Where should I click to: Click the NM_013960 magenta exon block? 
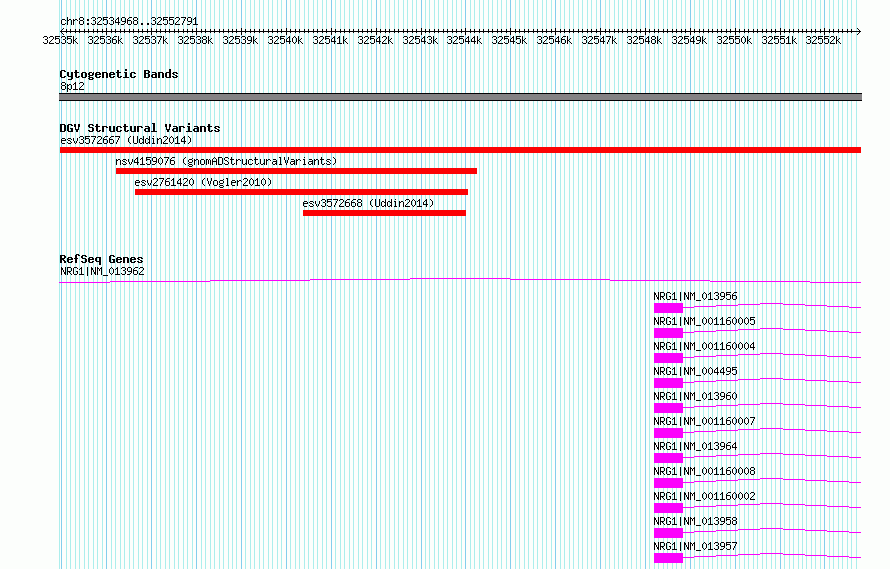click(668, 408)
